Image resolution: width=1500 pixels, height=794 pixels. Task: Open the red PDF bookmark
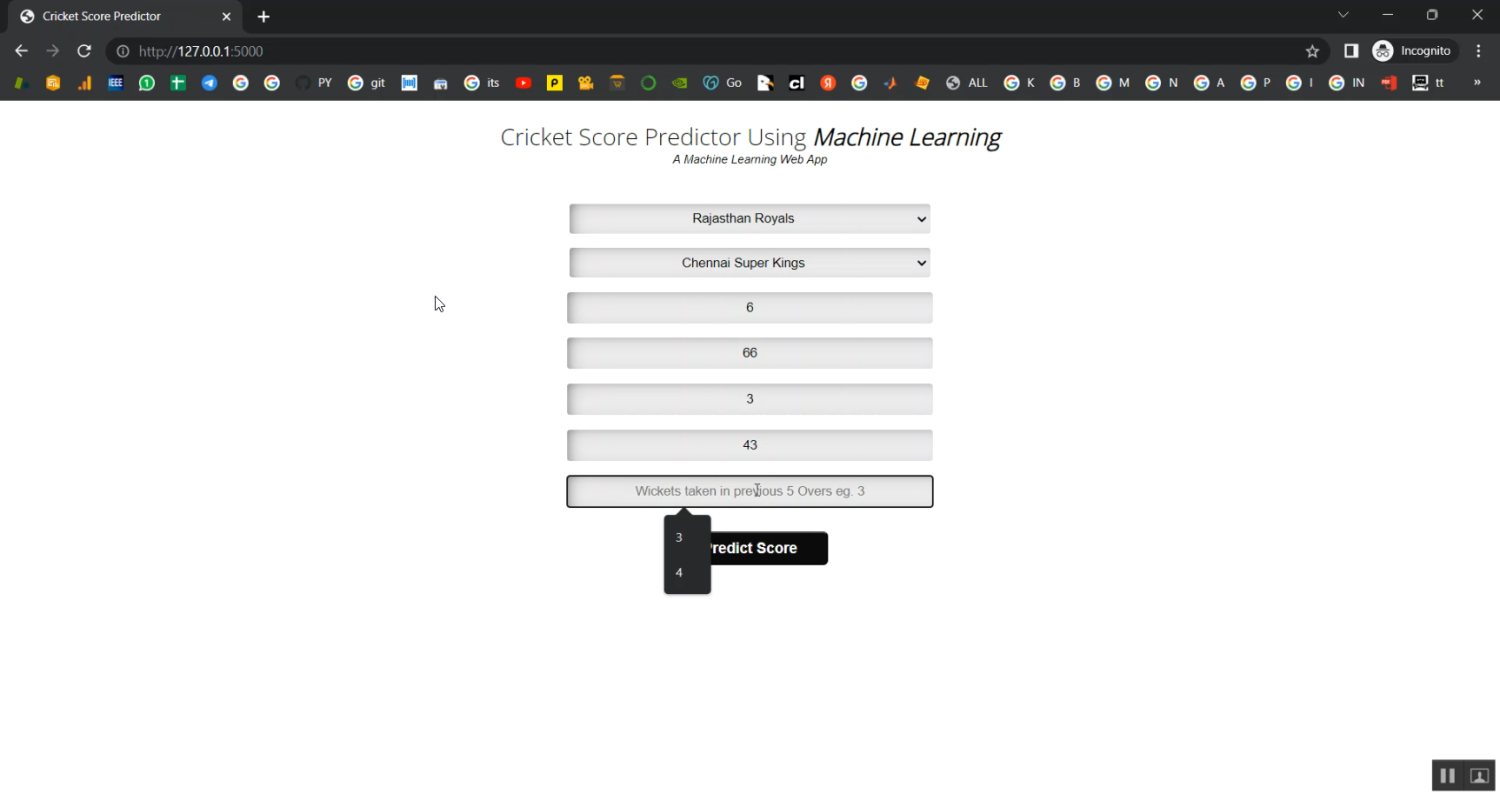click(x=1389, y=83)
